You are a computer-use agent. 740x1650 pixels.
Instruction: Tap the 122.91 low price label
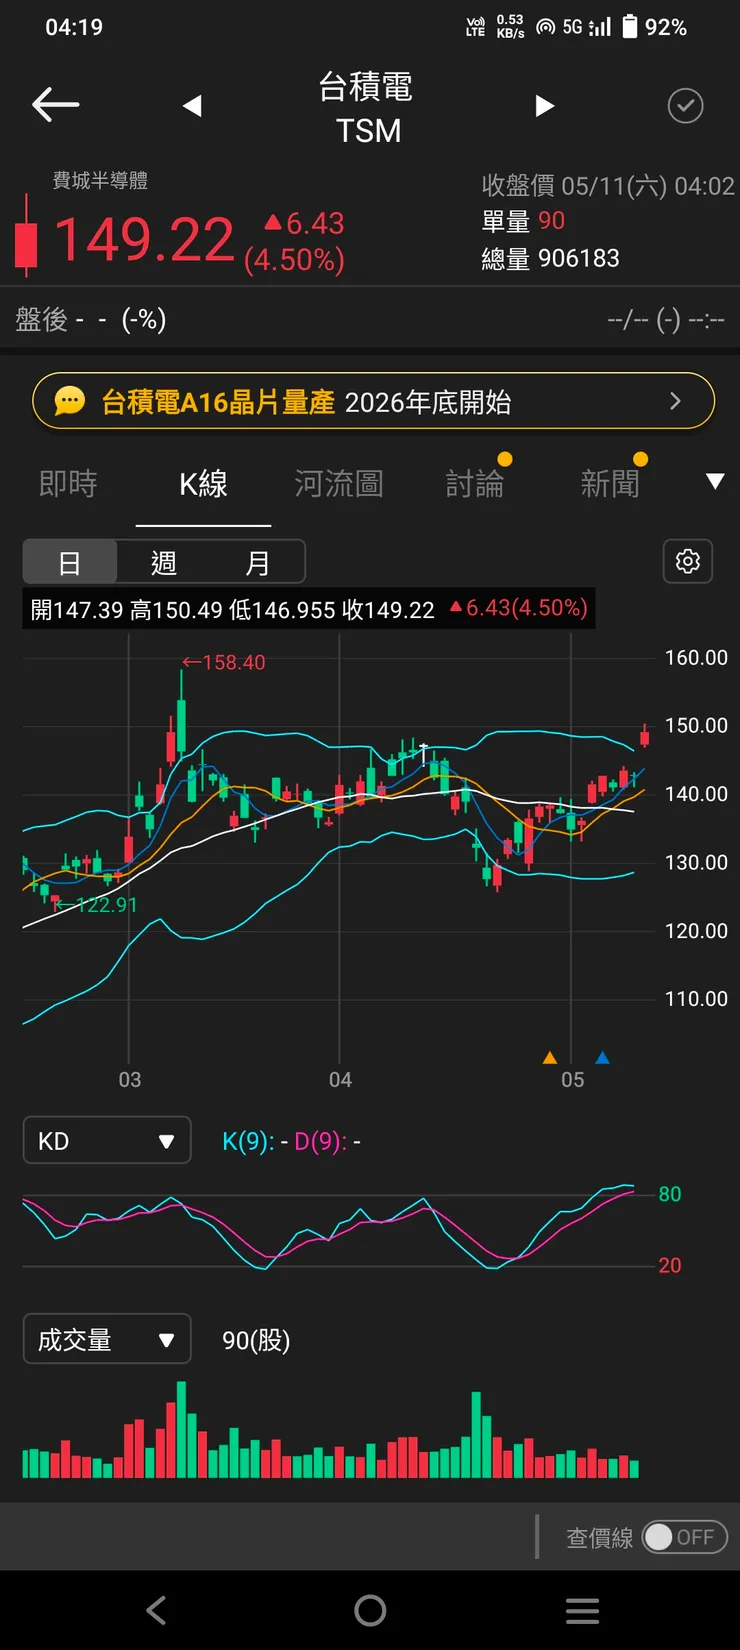95,905
